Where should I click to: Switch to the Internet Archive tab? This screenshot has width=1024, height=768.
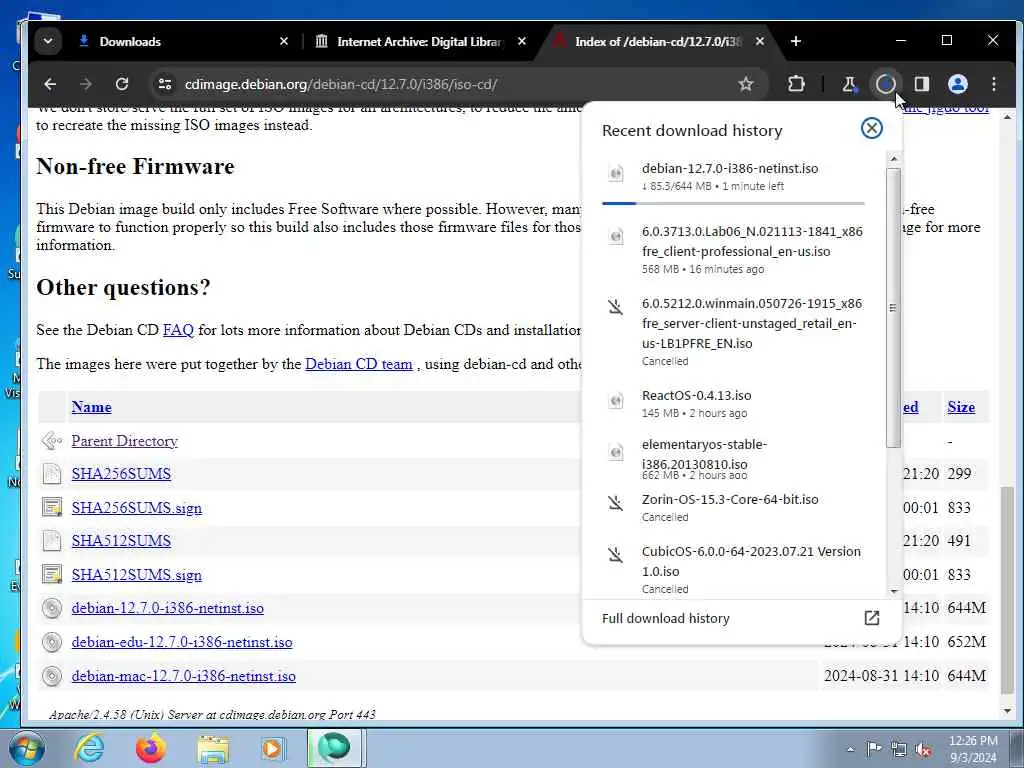coord(418,41)
